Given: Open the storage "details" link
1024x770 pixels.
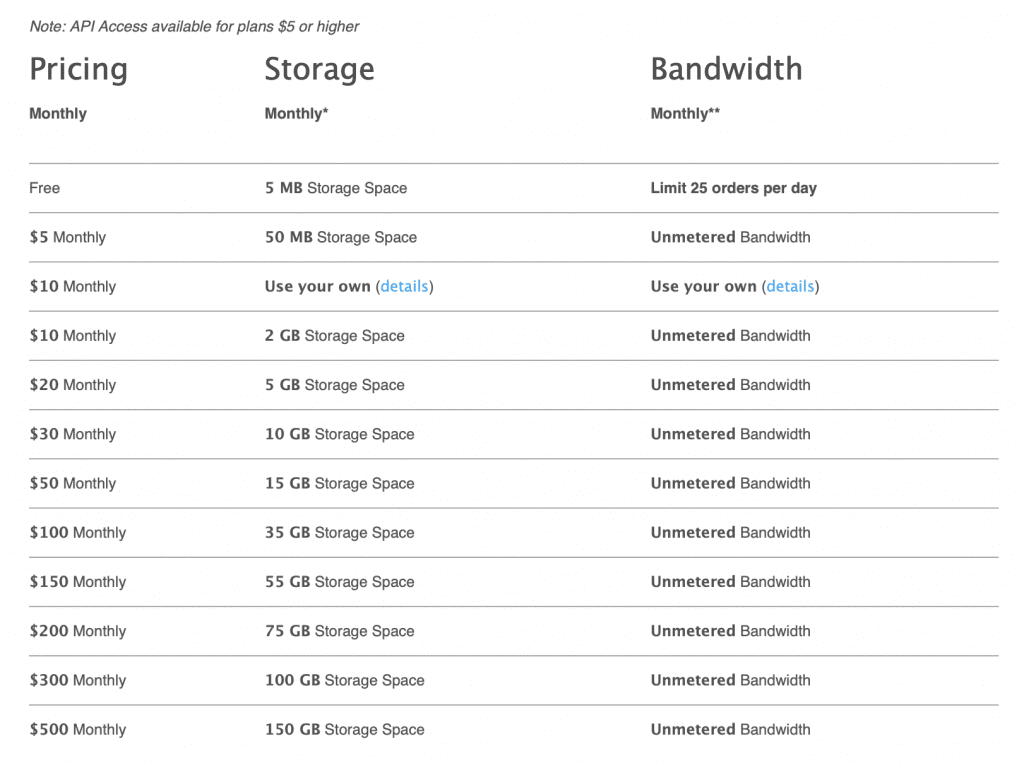Looking at the screenshot, I should pyautogui.click(x=404, y=286).
